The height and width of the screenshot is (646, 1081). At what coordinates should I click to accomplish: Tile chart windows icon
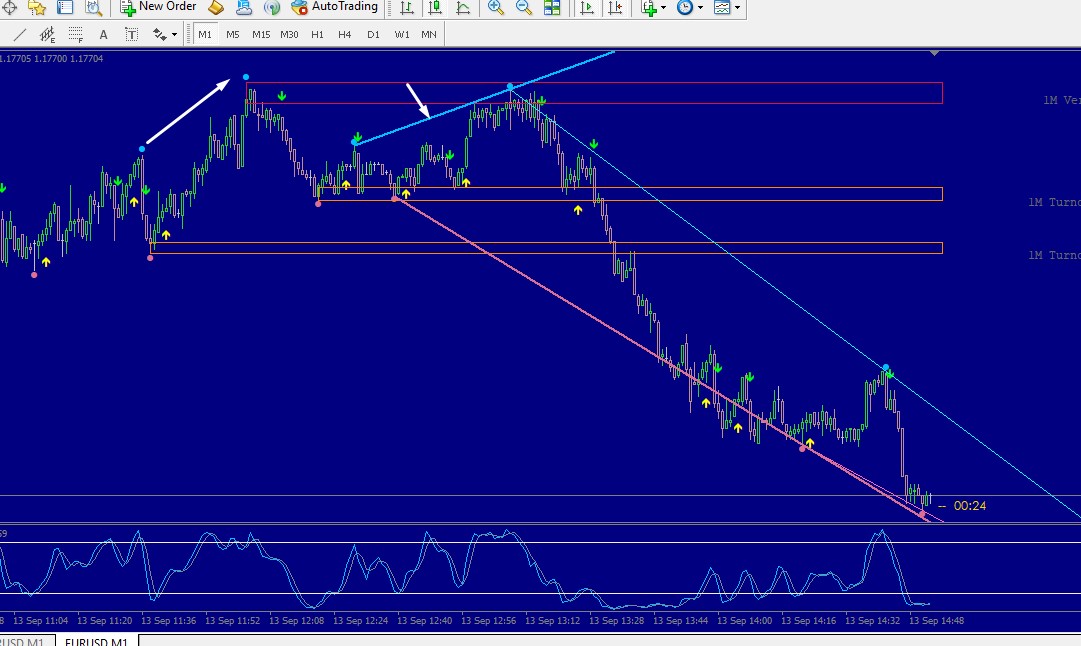point(552,8)
